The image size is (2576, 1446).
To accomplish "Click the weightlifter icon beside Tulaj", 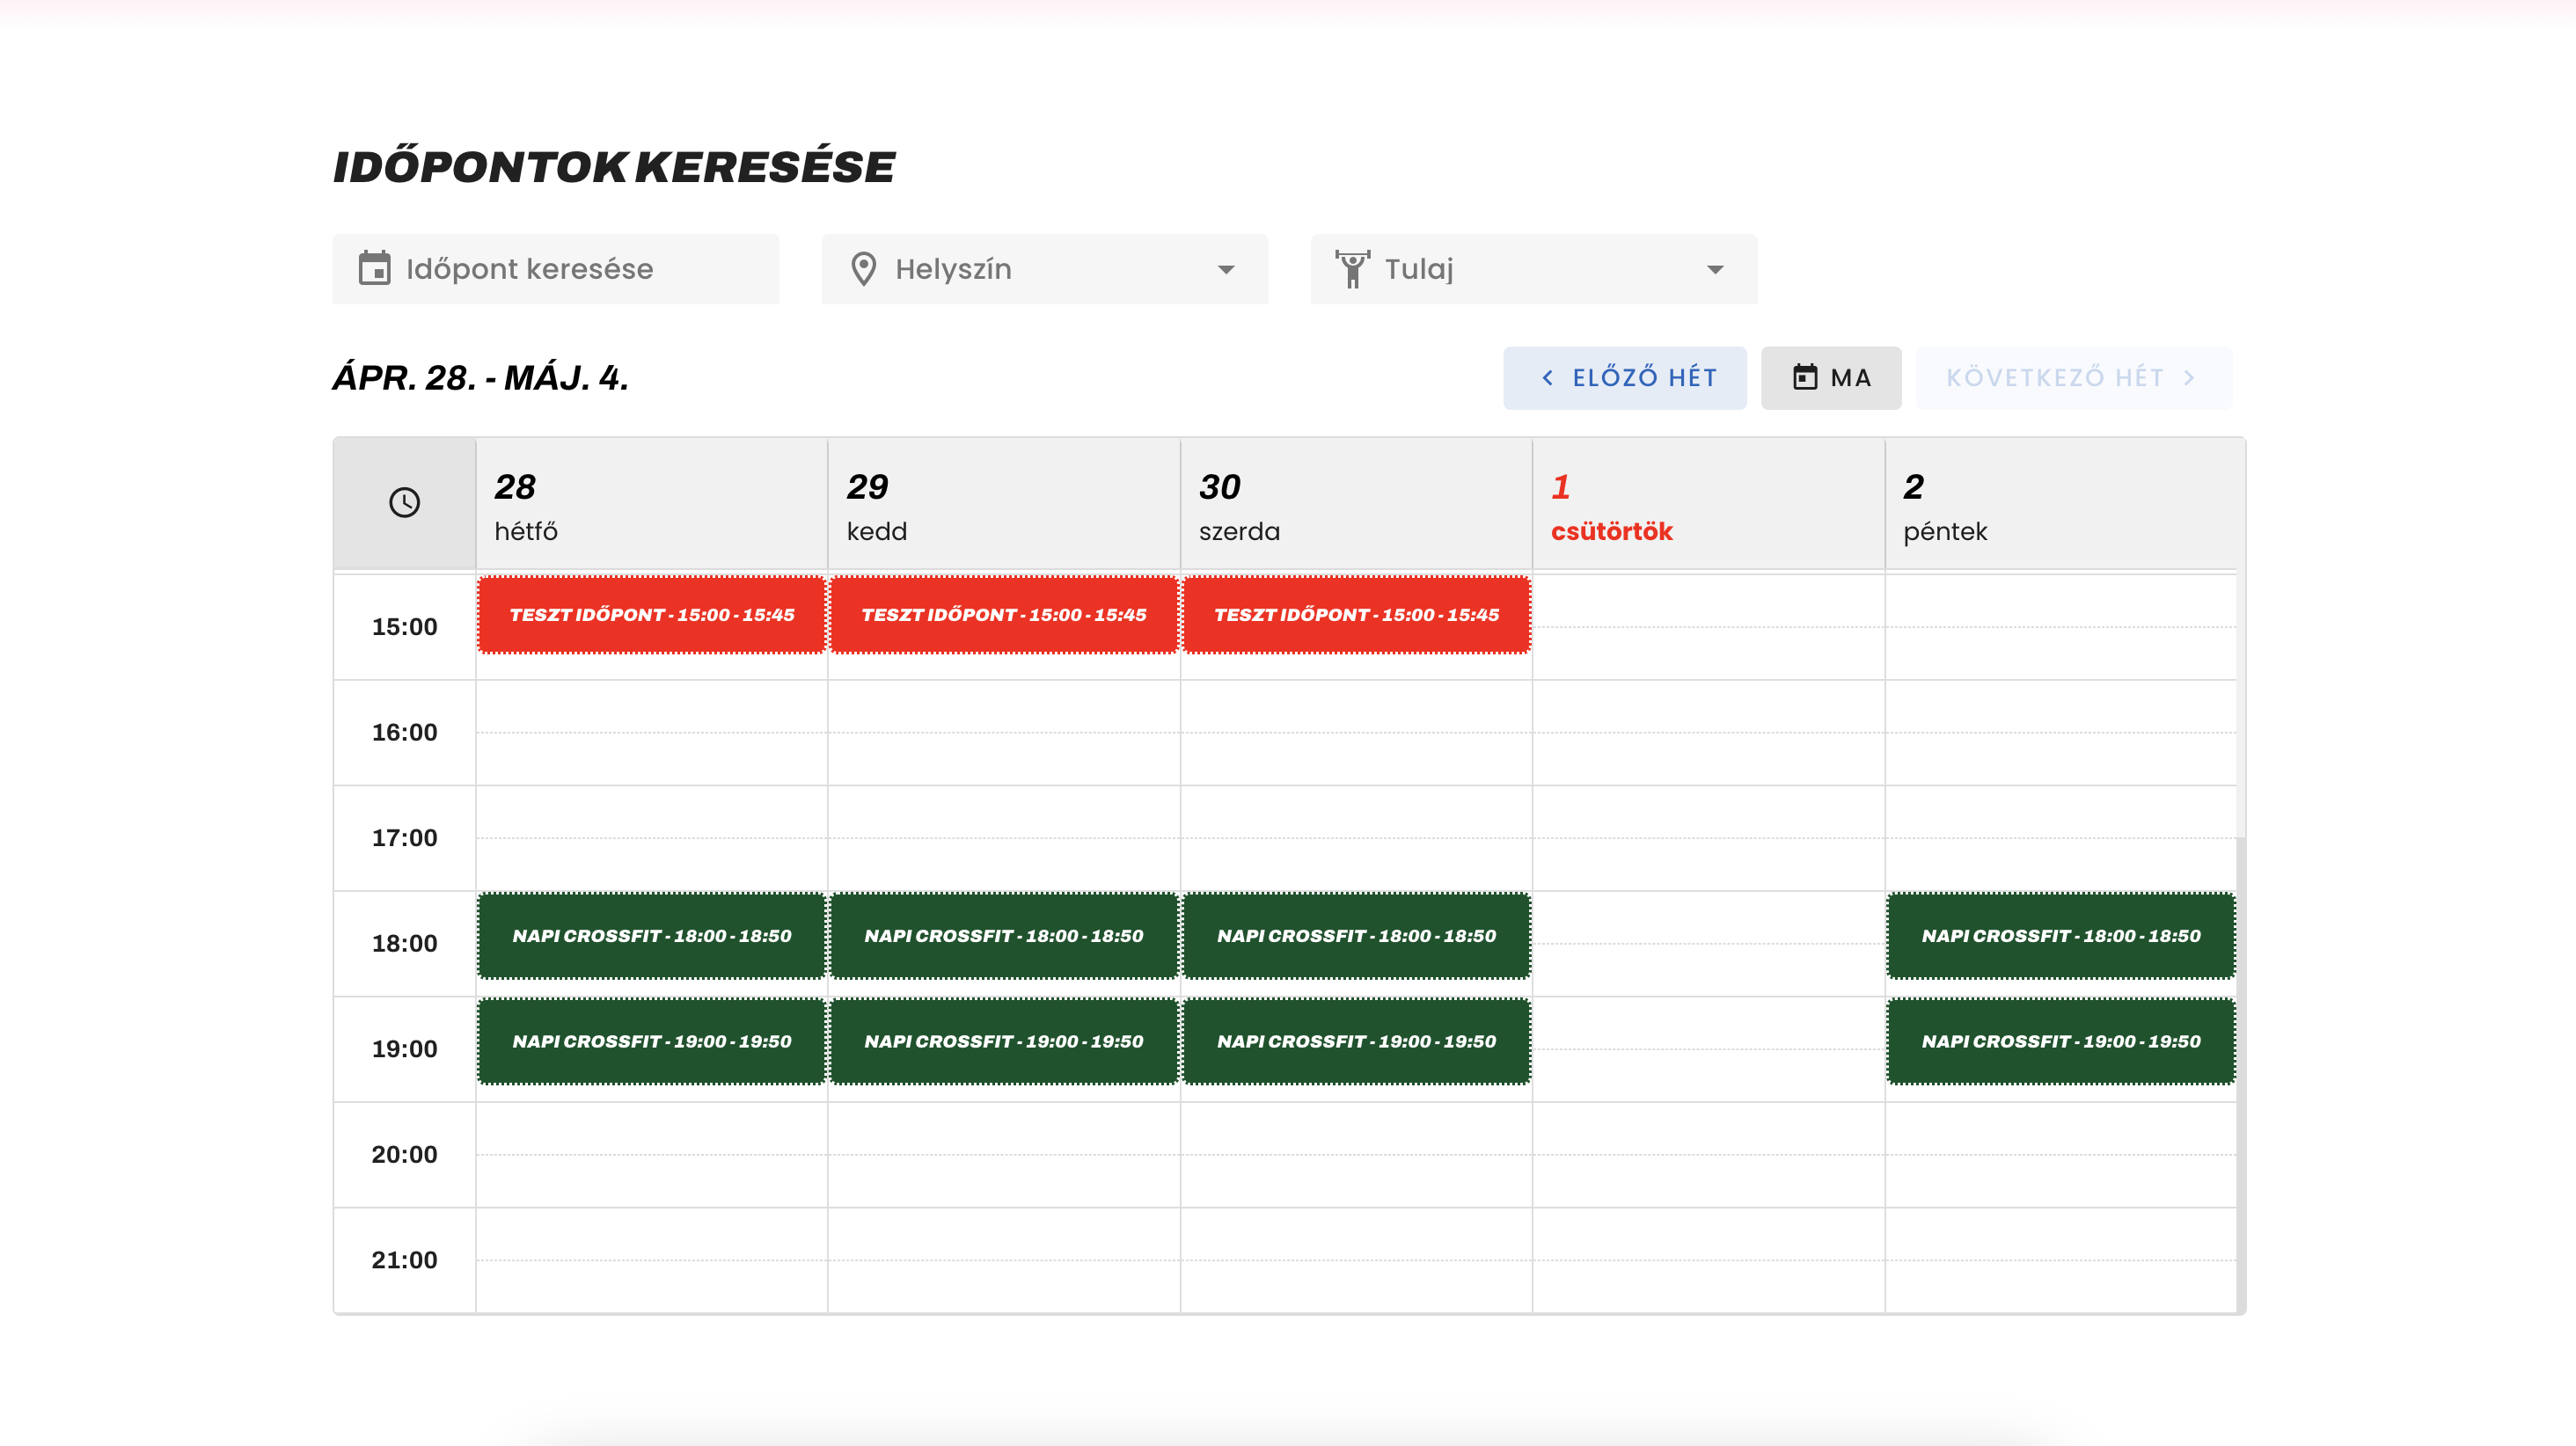I will (1352, 269).
